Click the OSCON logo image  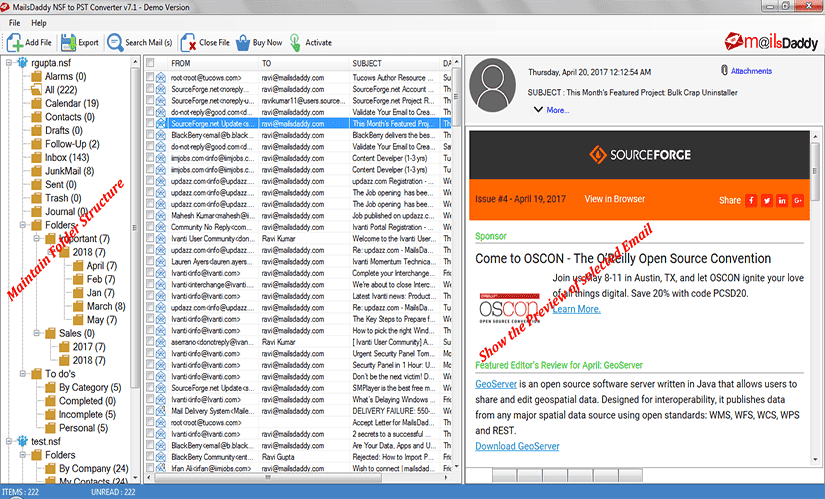click(x=509, y=308)
